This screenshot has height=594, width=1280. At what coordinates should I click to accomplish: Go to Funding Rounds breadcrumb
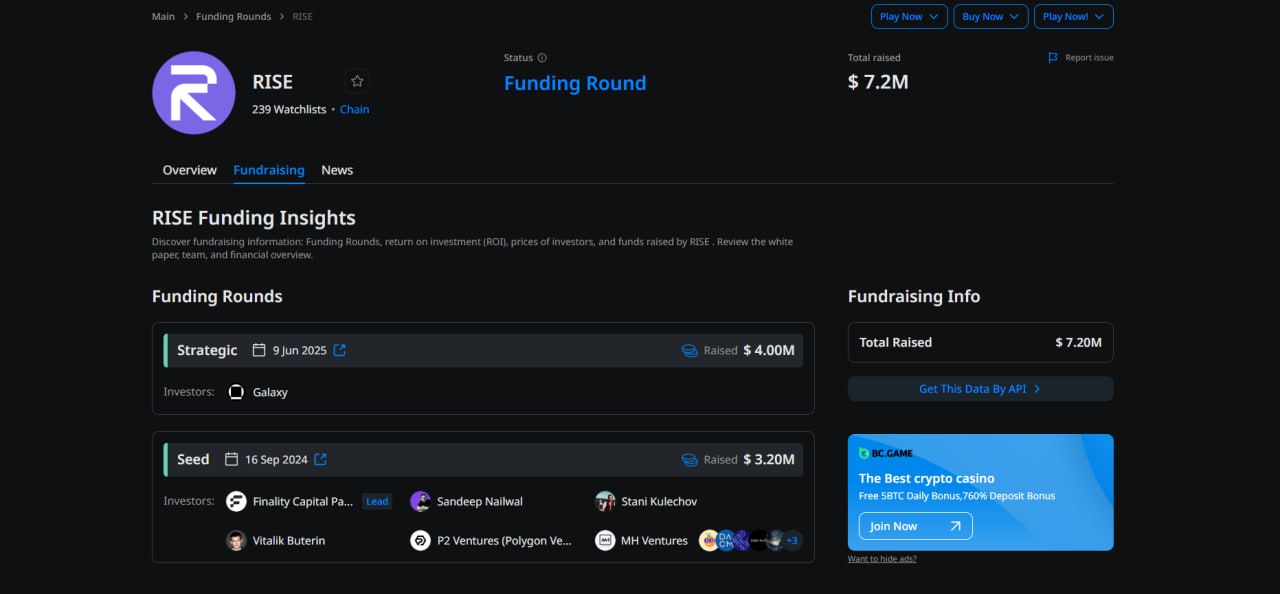[233, 16]
